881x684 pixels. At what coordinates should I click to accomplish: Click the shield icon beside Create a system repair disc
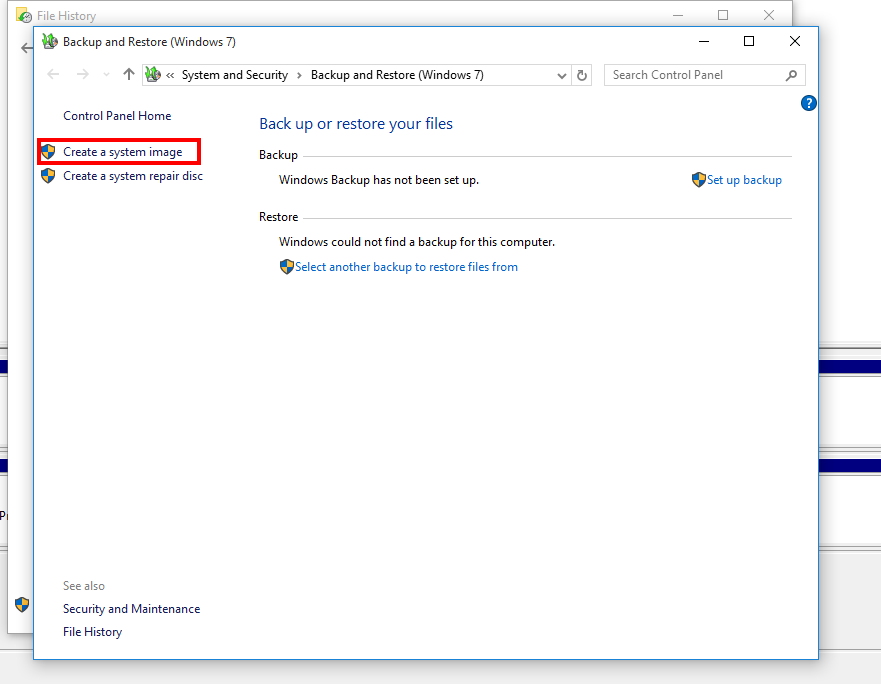[x=48, y=176]
